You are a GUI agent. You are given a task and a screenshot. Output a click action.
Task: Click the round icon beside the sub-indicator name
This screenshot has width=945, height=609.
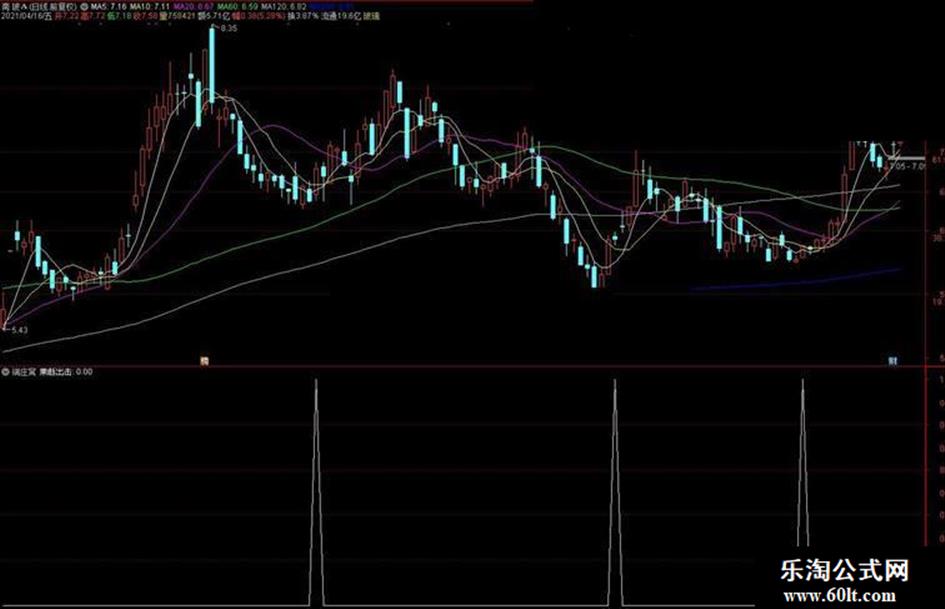(5, 372)
